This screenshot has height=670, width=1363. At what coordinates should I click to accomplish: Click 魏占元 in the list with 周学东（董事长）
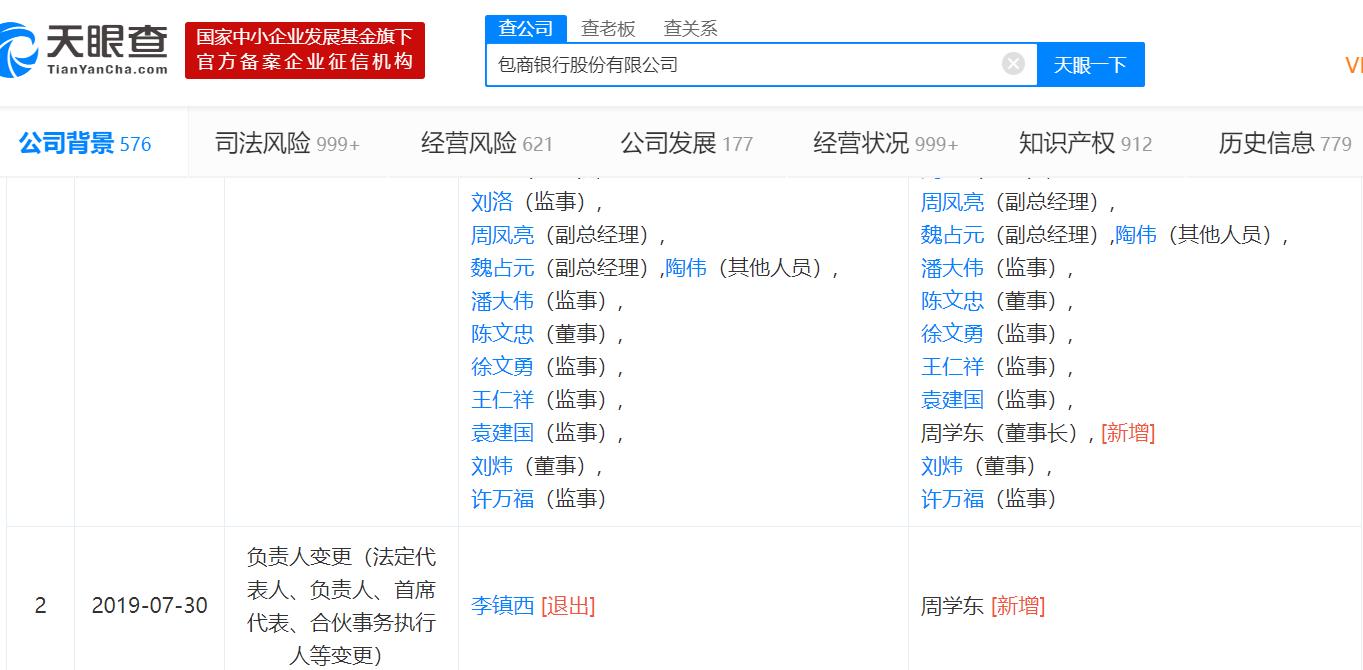(x=953, y=235)
